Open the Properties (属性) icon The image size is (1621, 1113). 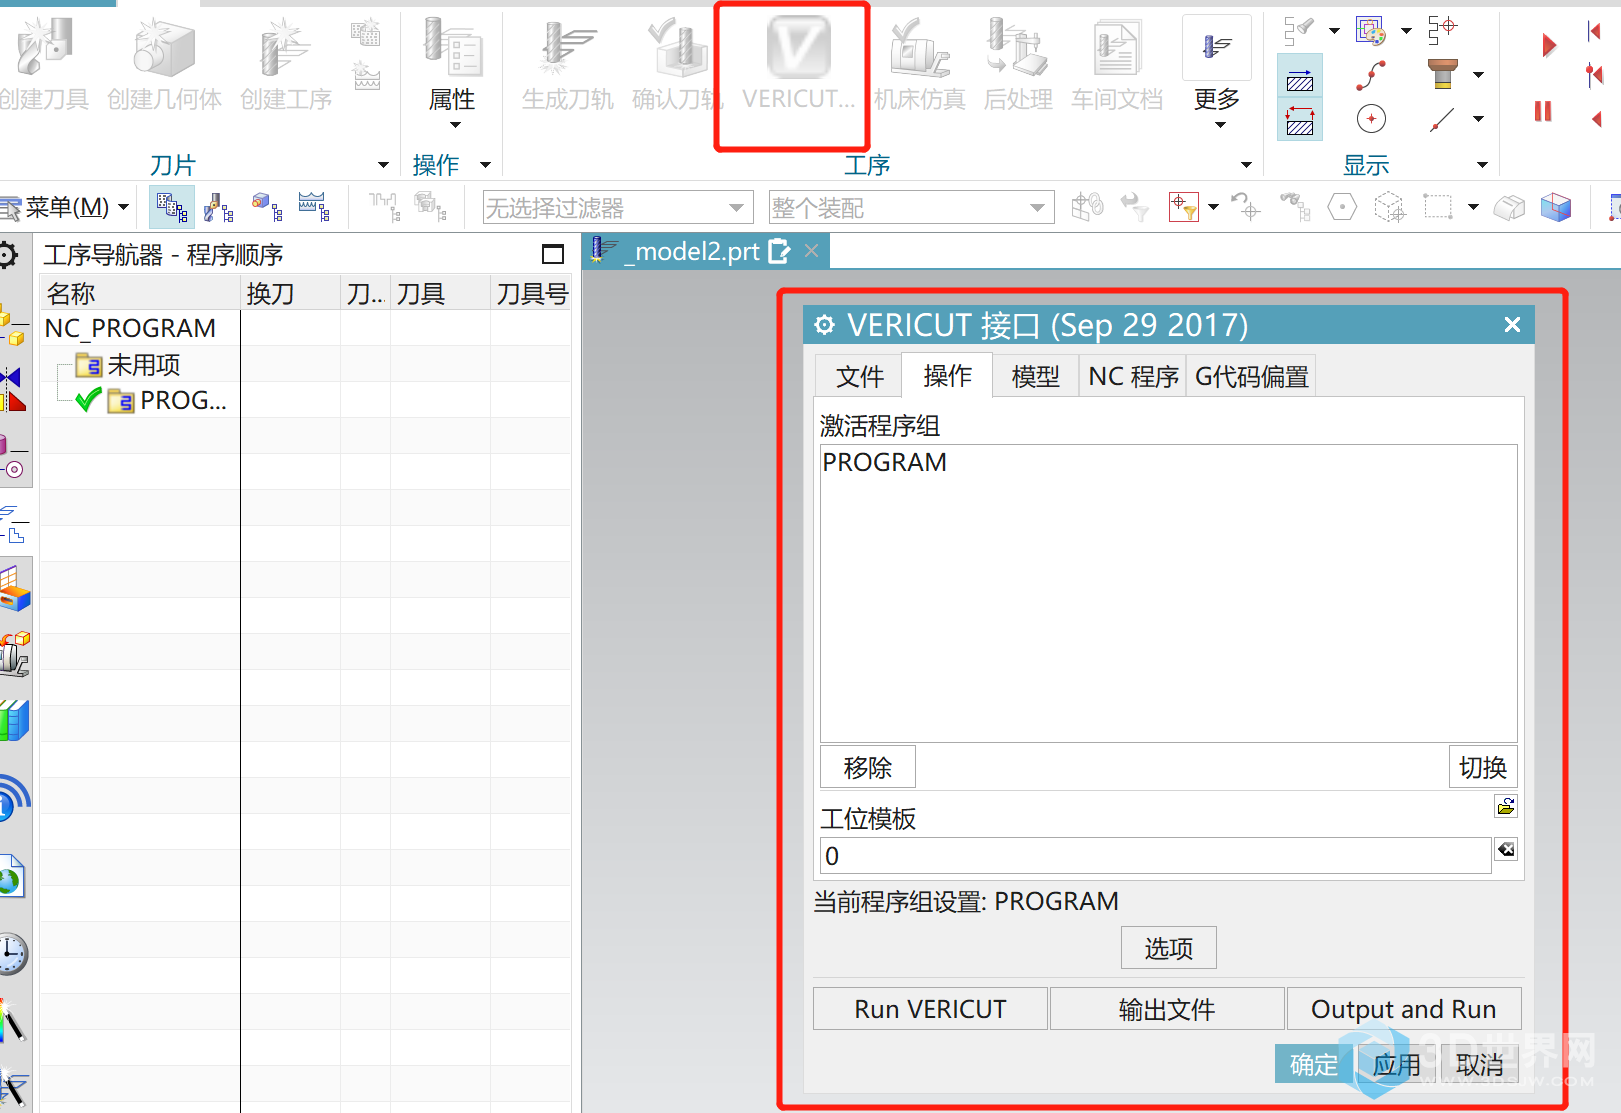click(x=452, y=48)
